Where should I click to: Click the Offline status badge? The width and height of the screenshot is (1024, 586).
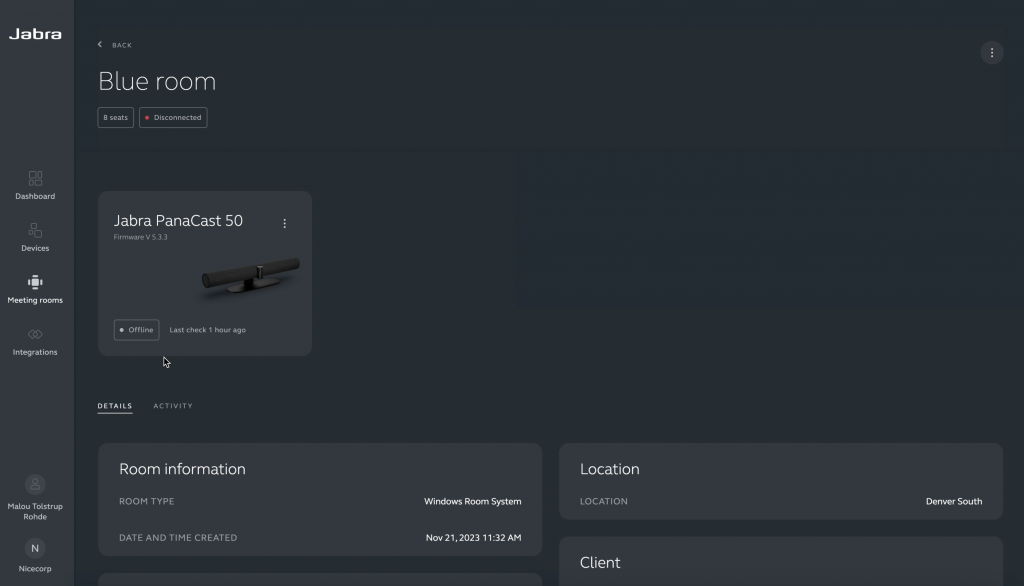tap(136, 330)
